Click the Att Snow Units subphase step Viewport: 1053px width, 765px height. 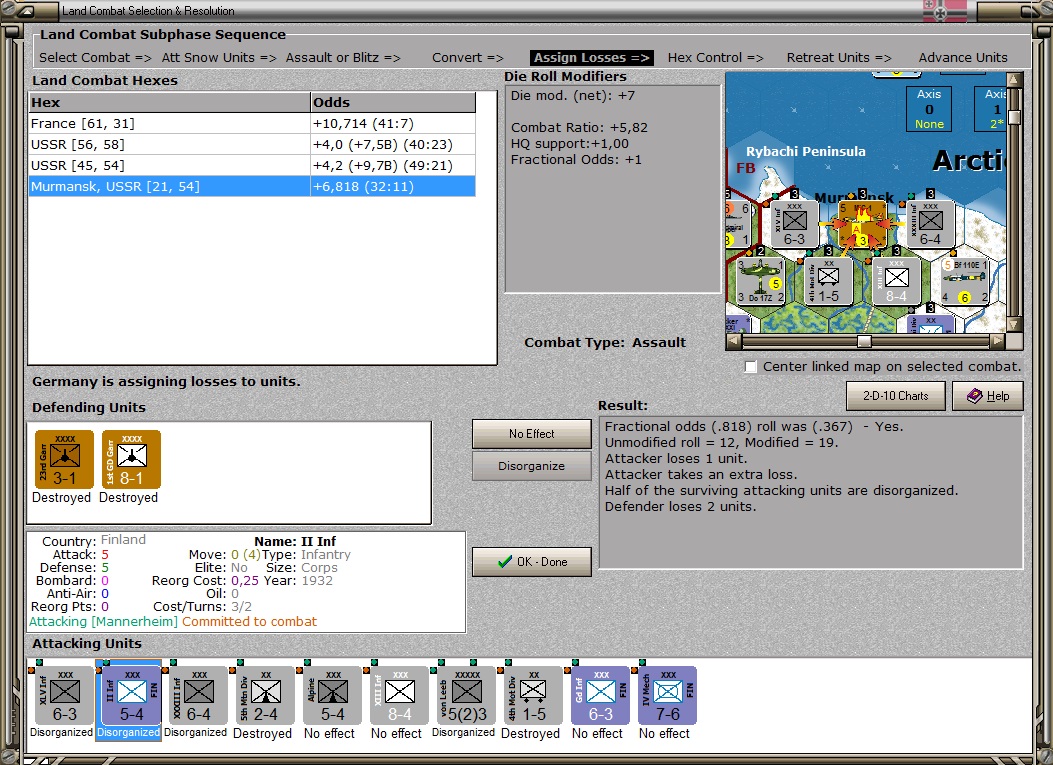(219, 58)
